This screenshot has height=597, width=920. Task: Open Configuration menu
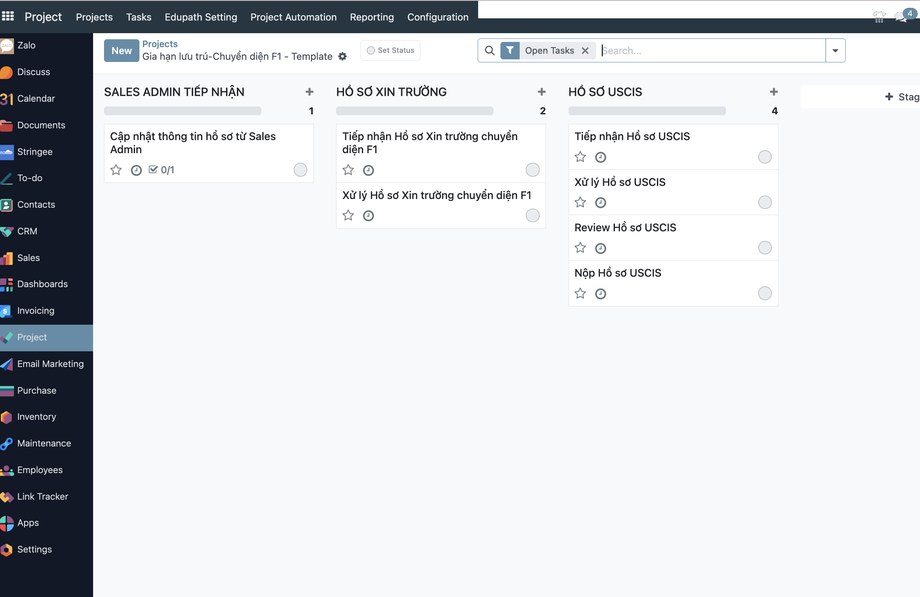pos(438,17)
